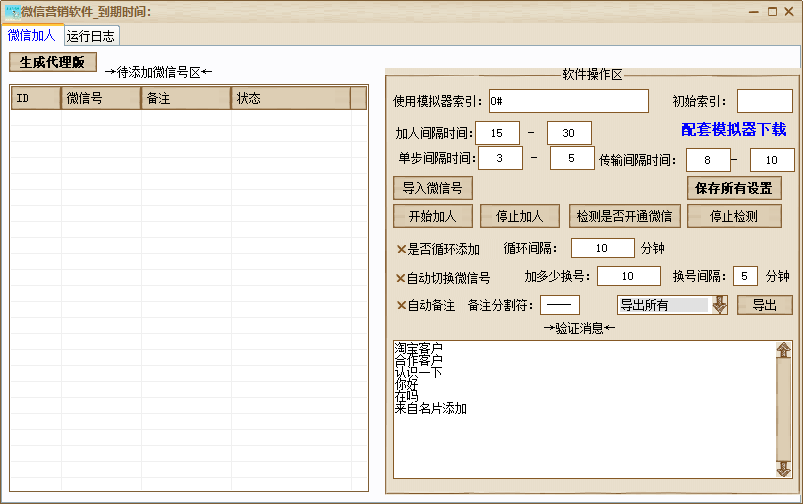Click the app icon in the title bar
Viewport: 803px width, 504px height.
point(12,12)
